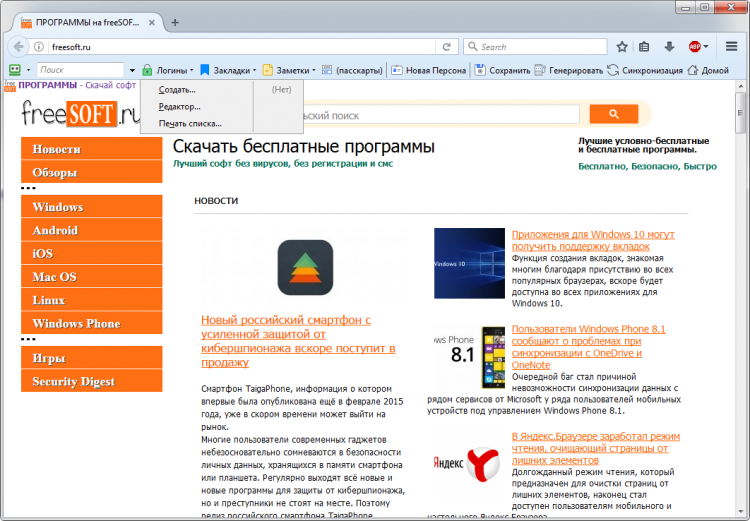Expand Заметки dropdown arrow
This screenshot has width=750, height=521.
[314, 70]
